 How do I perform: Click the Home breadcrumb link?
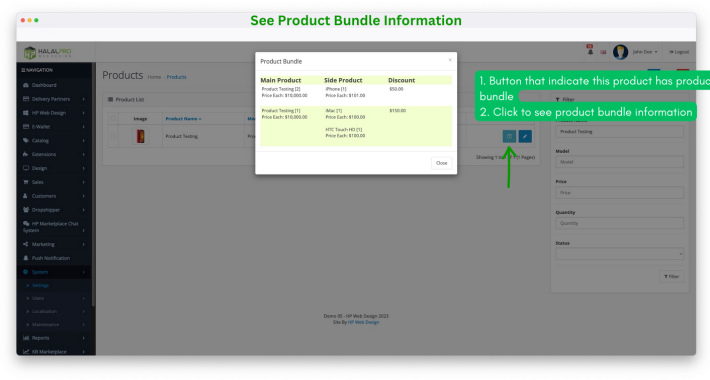(154, 77)
